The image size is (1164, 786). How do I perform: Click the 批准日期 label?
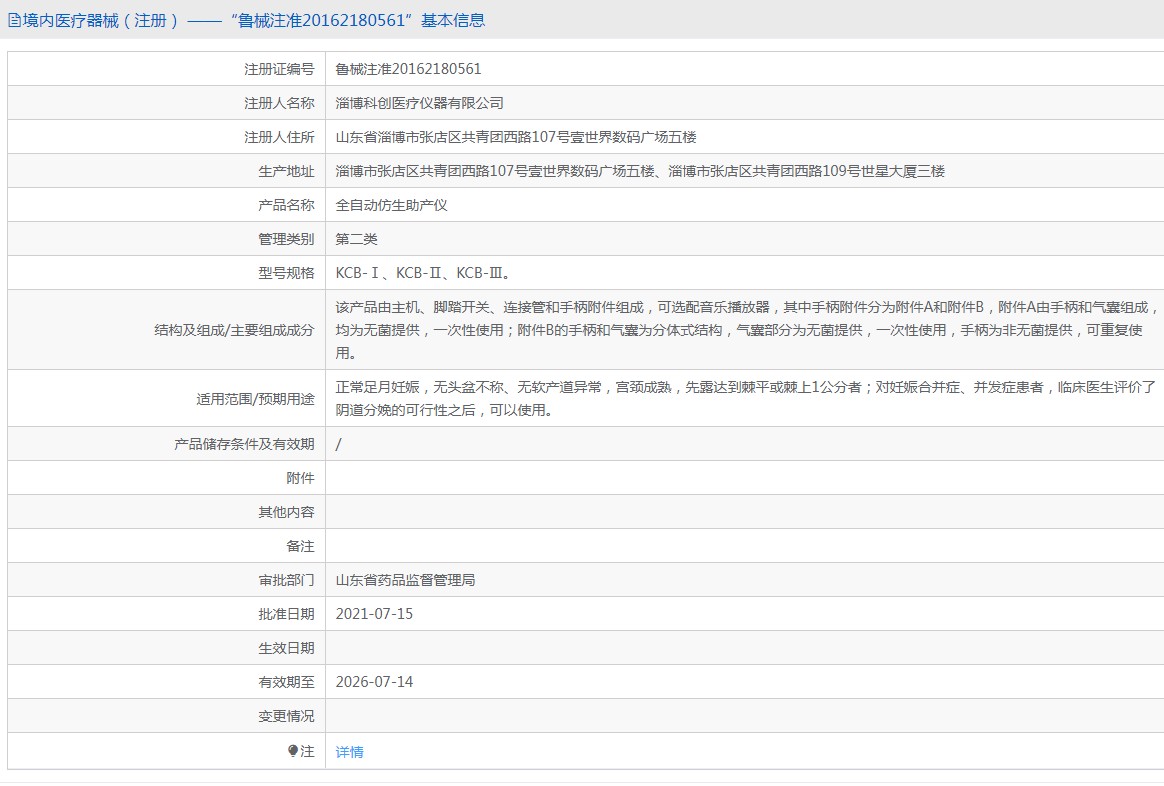[x=287, y=615]
